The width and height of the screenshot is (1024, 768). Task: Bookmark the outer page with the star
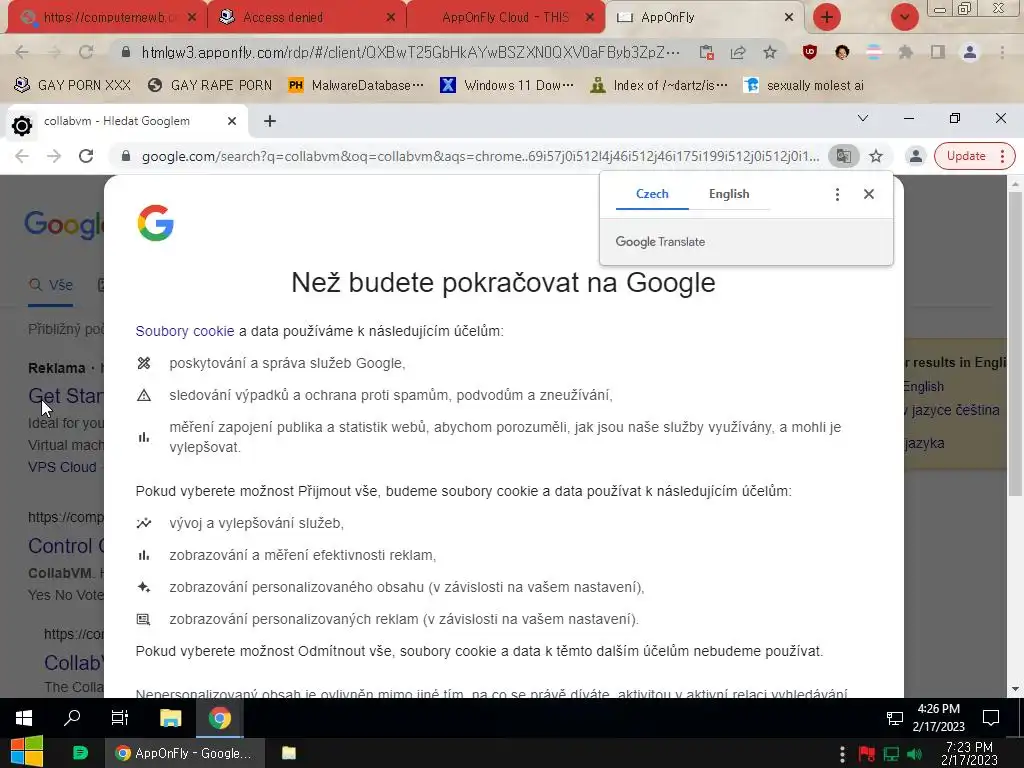pos(770,52)
